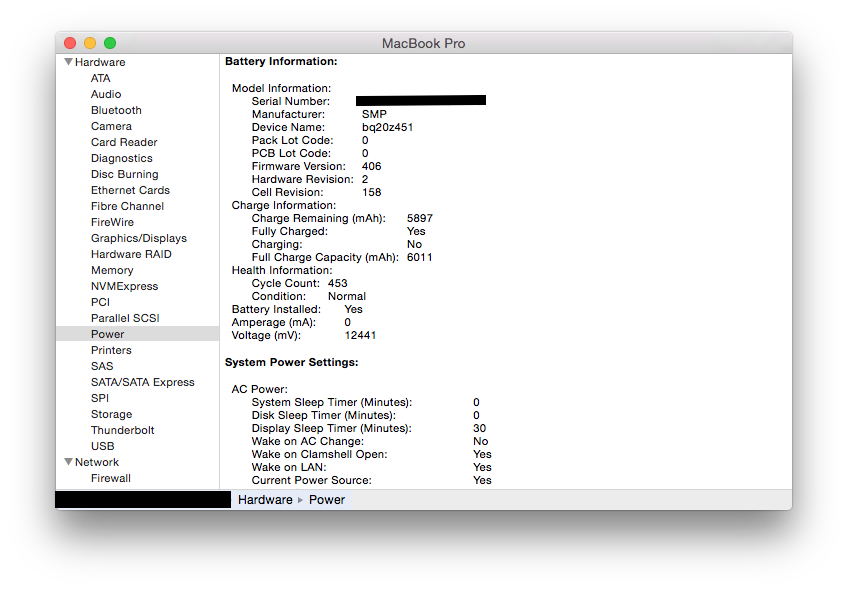
Task: Click condition value Normal
Action: 347,296
